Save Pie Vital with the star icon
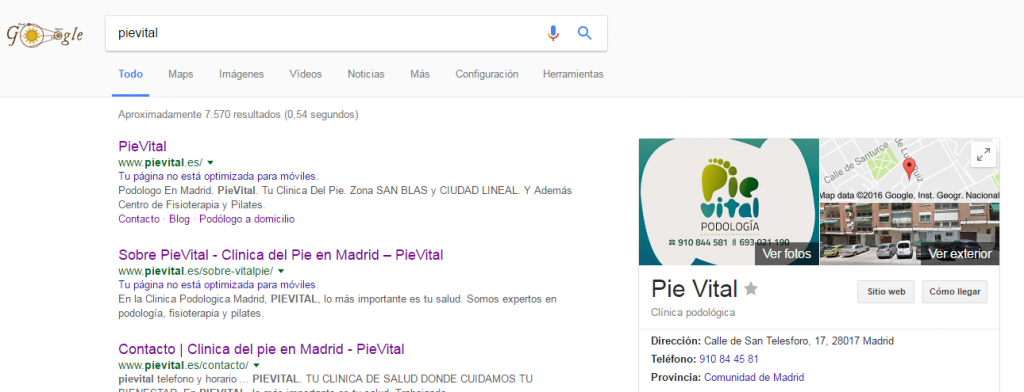The width and height of the screenshot is (1024, 392). coord(752,289)
